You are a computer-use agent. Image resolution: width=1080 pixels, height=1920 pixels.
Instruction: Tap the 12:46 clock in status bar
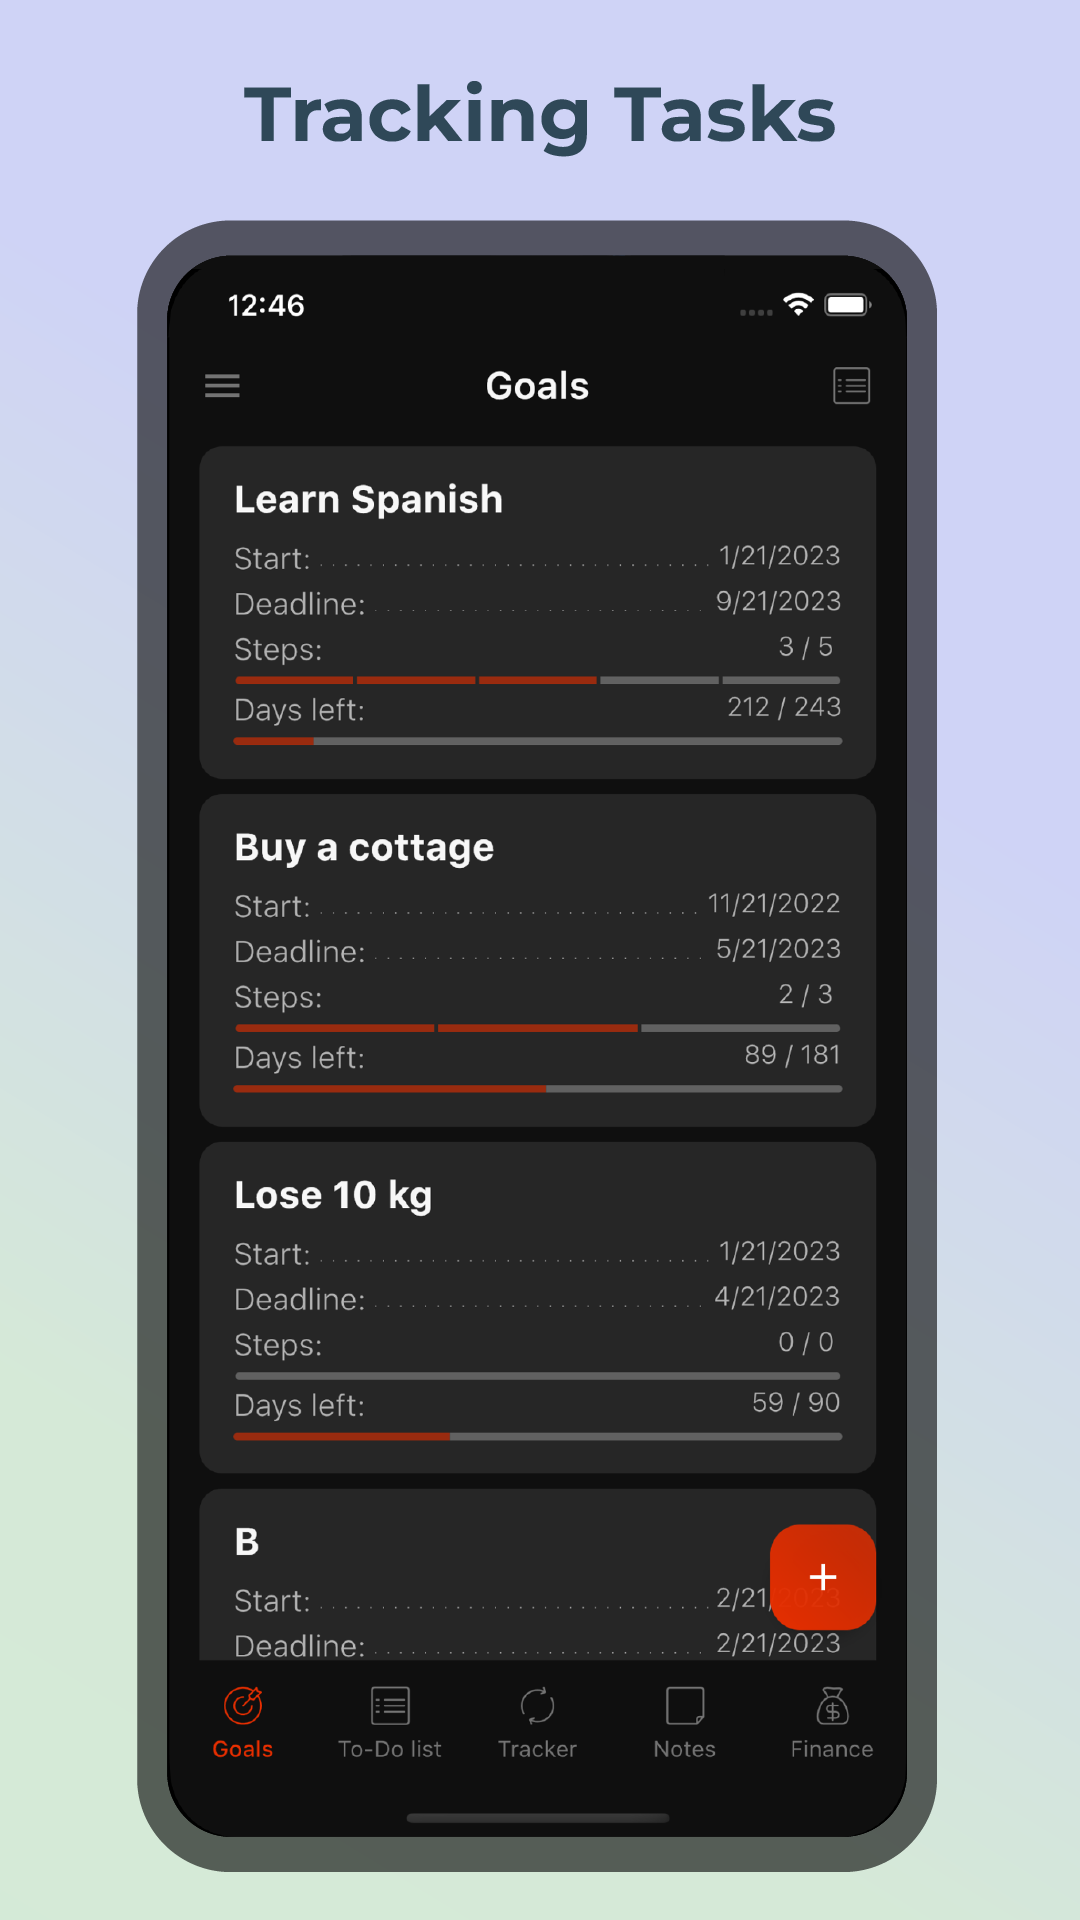coord(266,306)
